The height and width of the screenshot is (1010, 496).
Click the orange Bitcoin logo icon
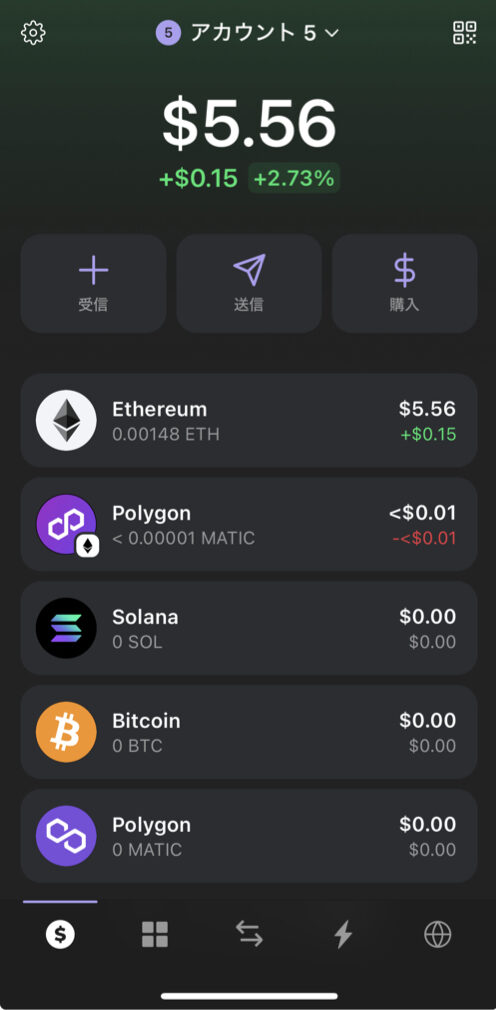coord(66,732)
